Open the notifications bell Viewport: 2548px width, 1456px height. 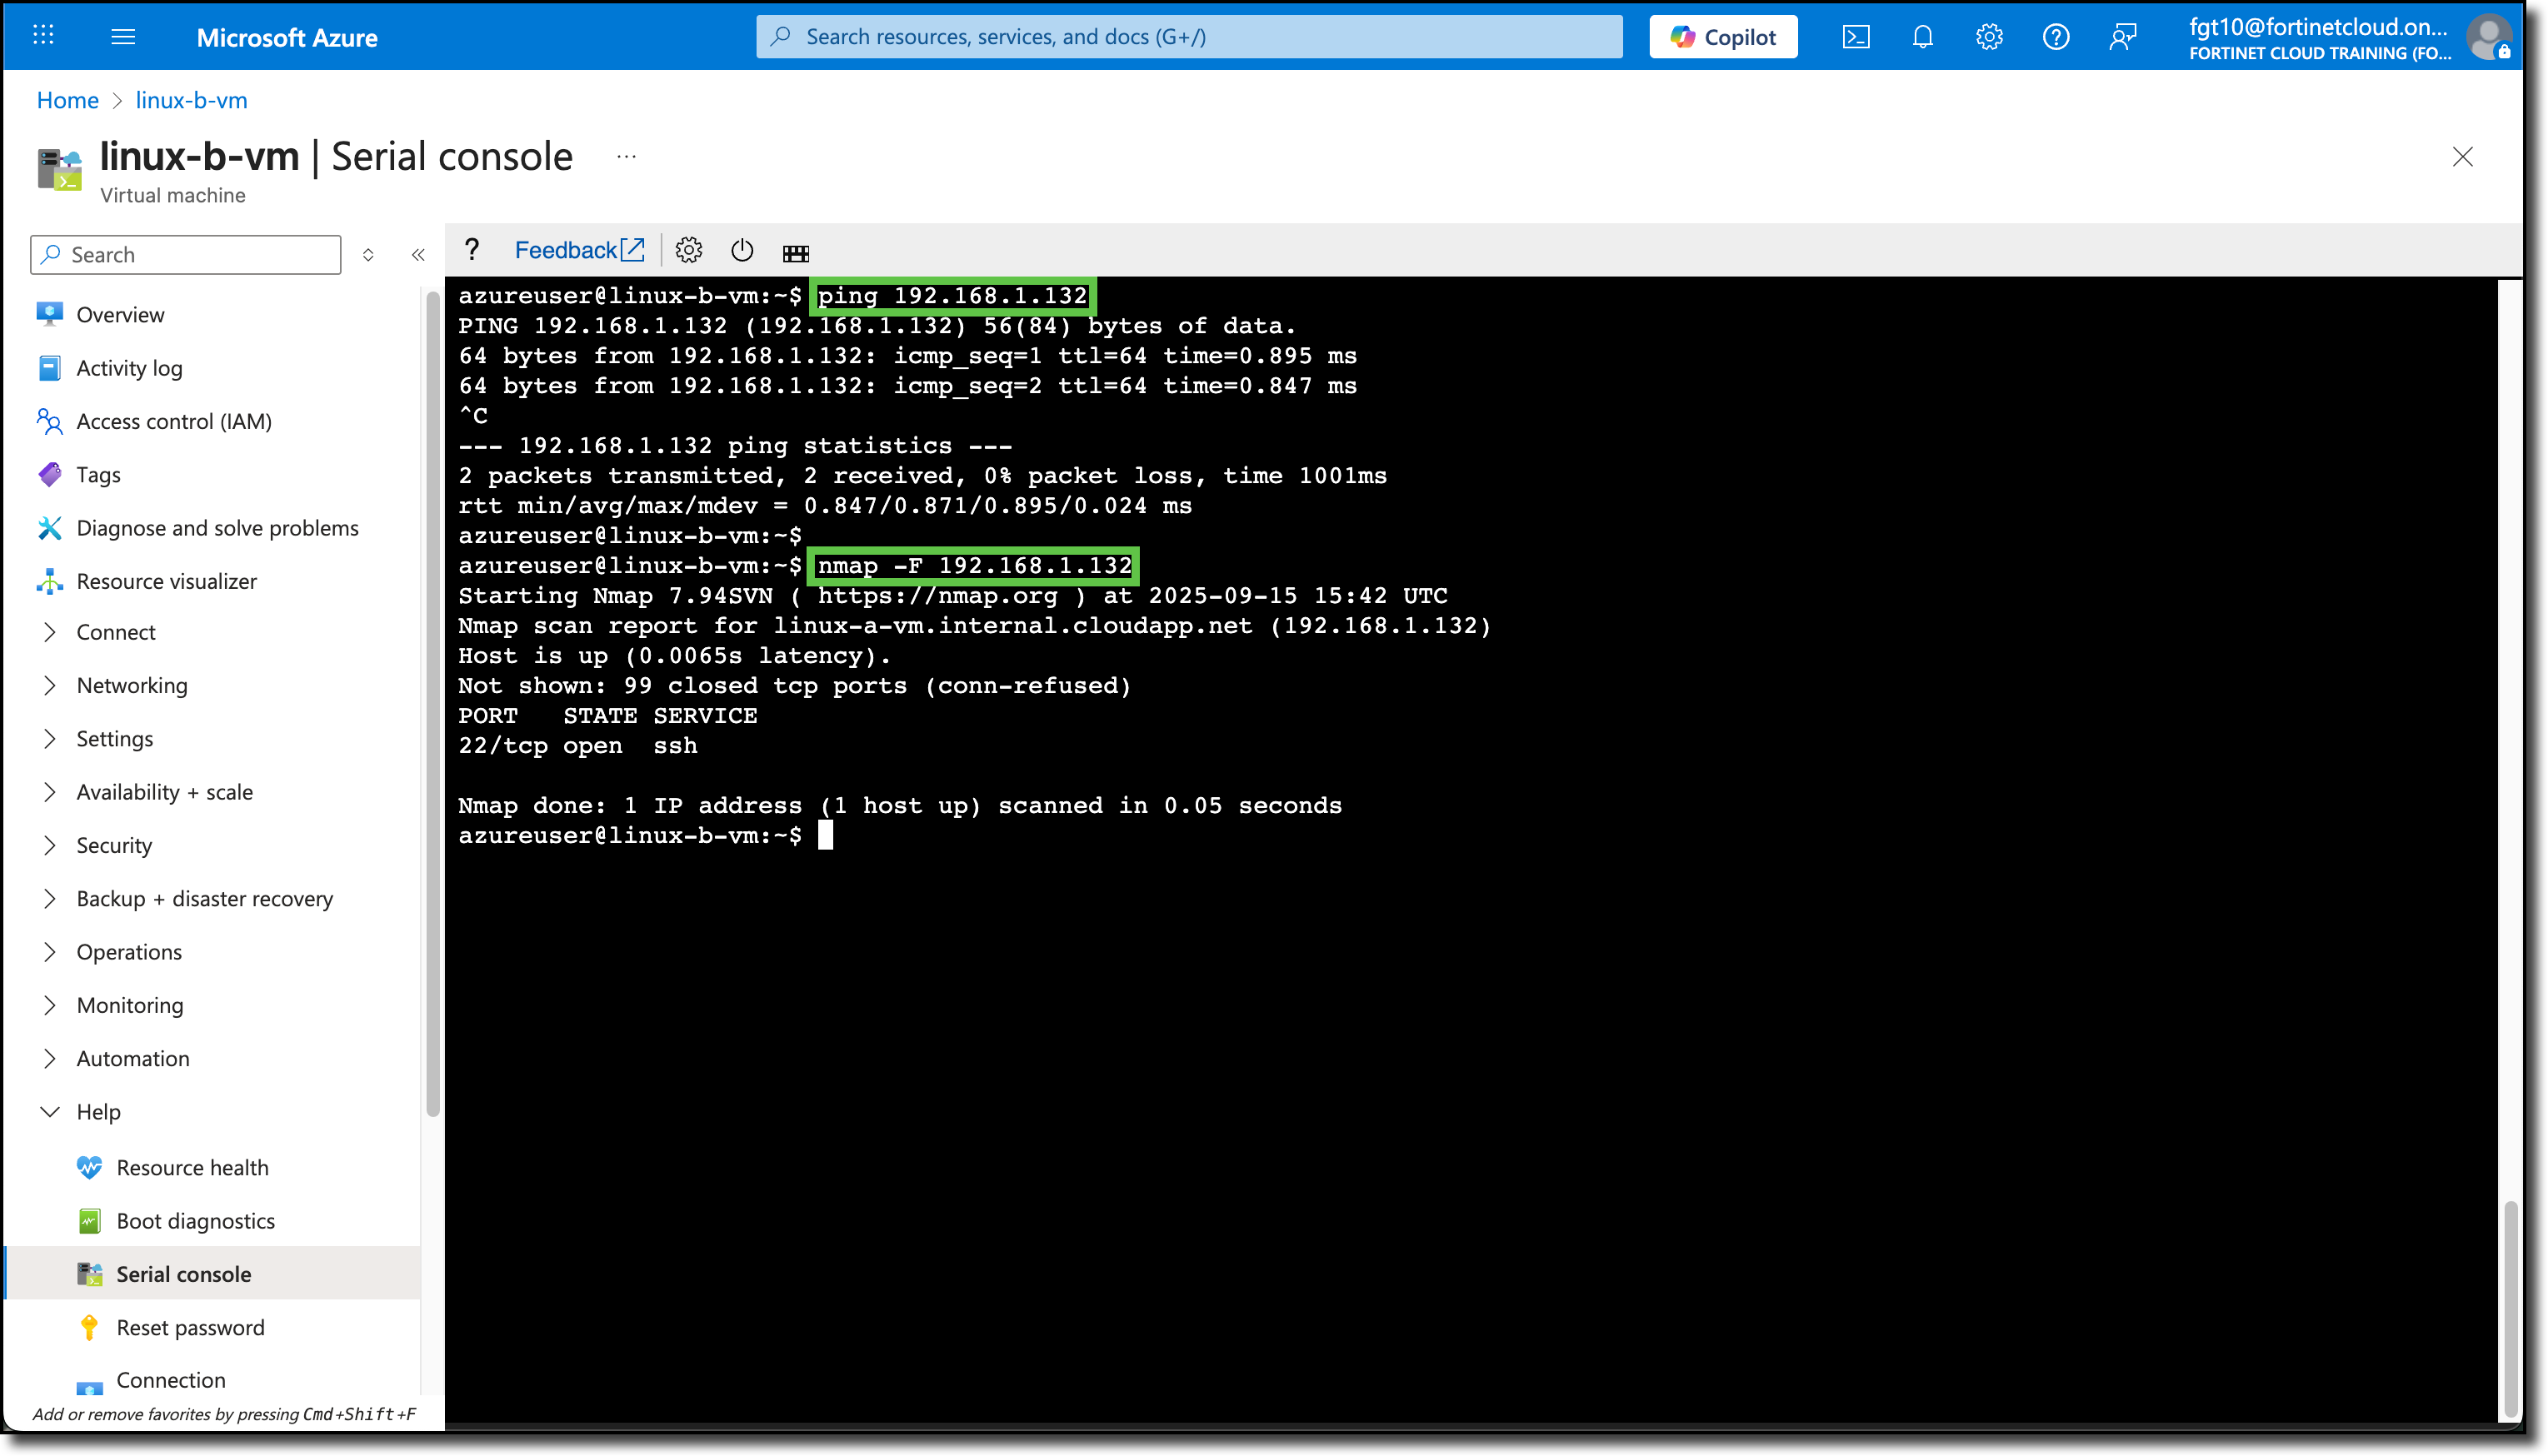tap(1922, 36)
